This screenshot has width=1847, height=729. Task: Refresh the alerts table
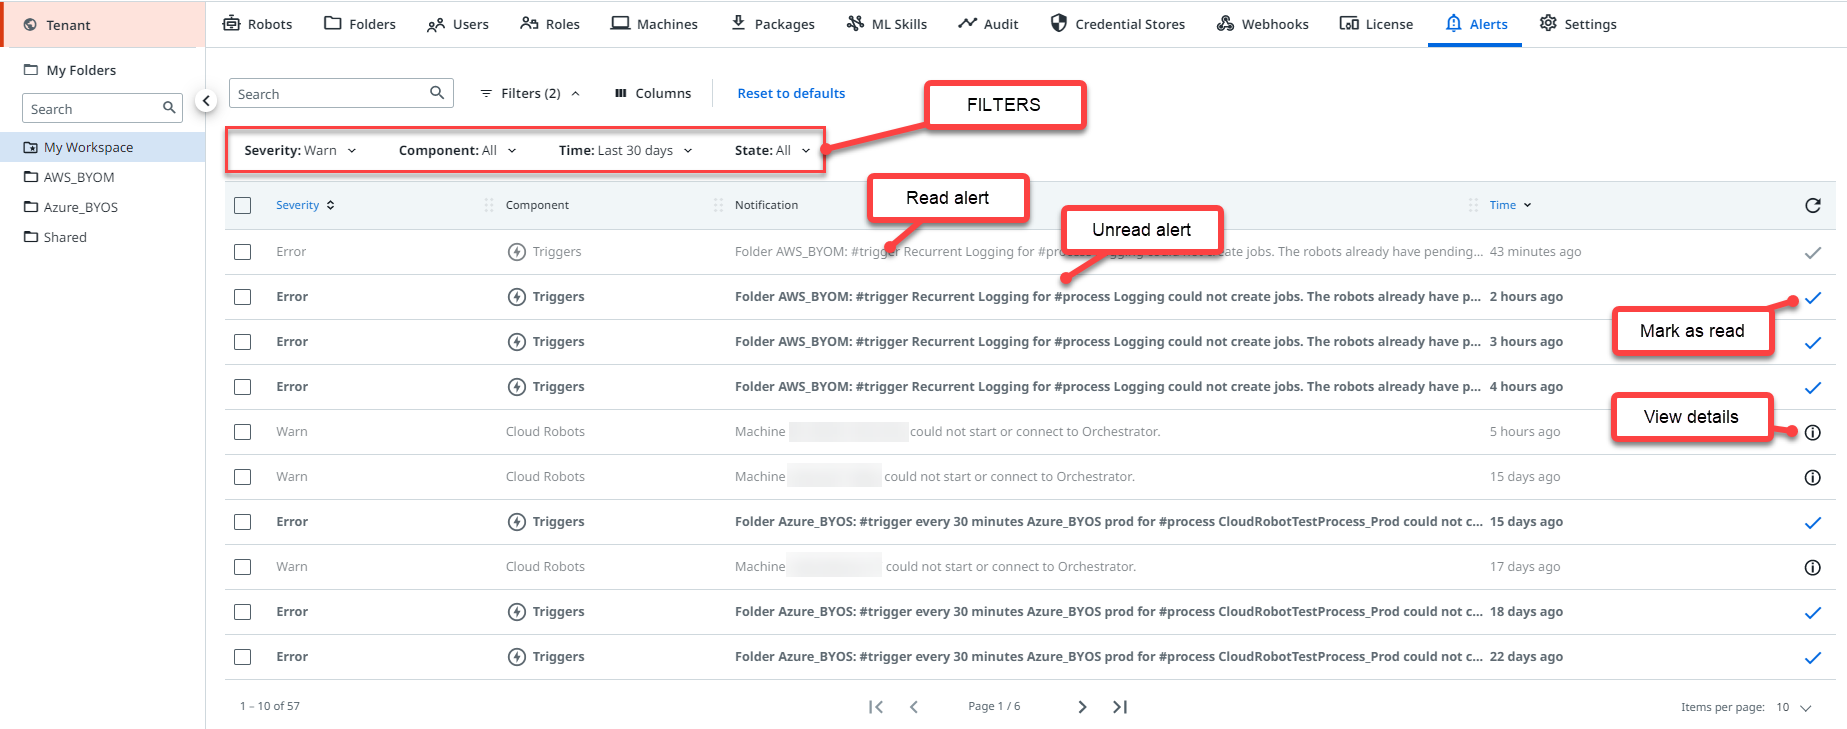1812,205
